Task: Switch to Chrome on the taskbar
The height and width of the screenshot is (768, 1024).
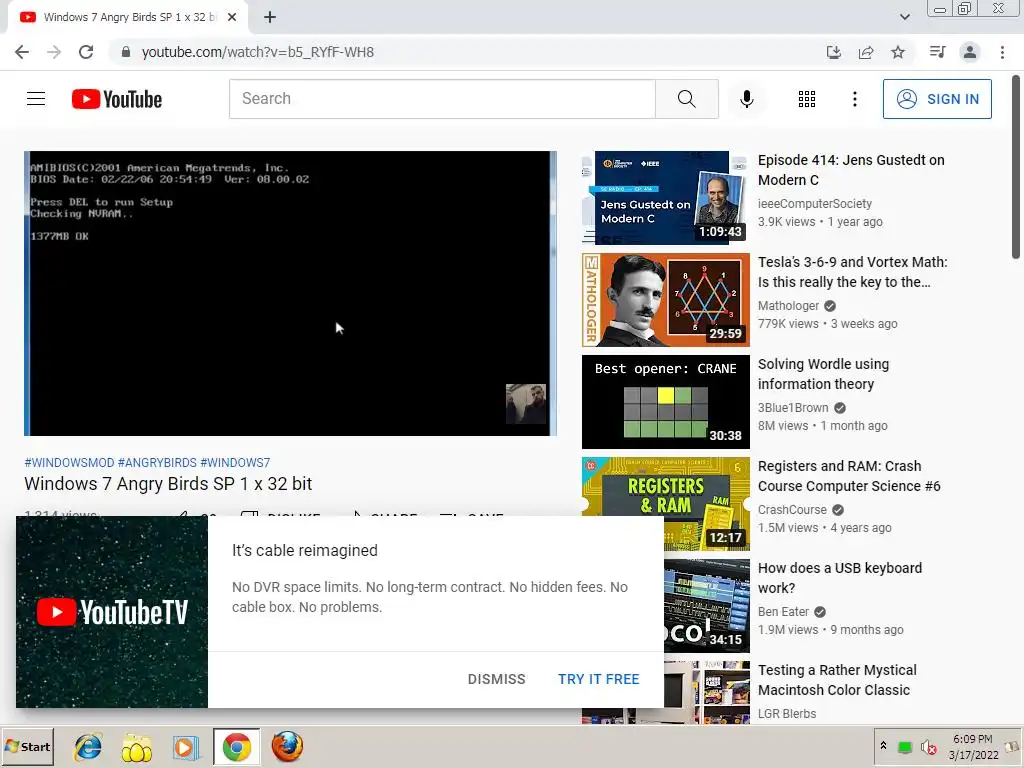Action: [236, 746]
